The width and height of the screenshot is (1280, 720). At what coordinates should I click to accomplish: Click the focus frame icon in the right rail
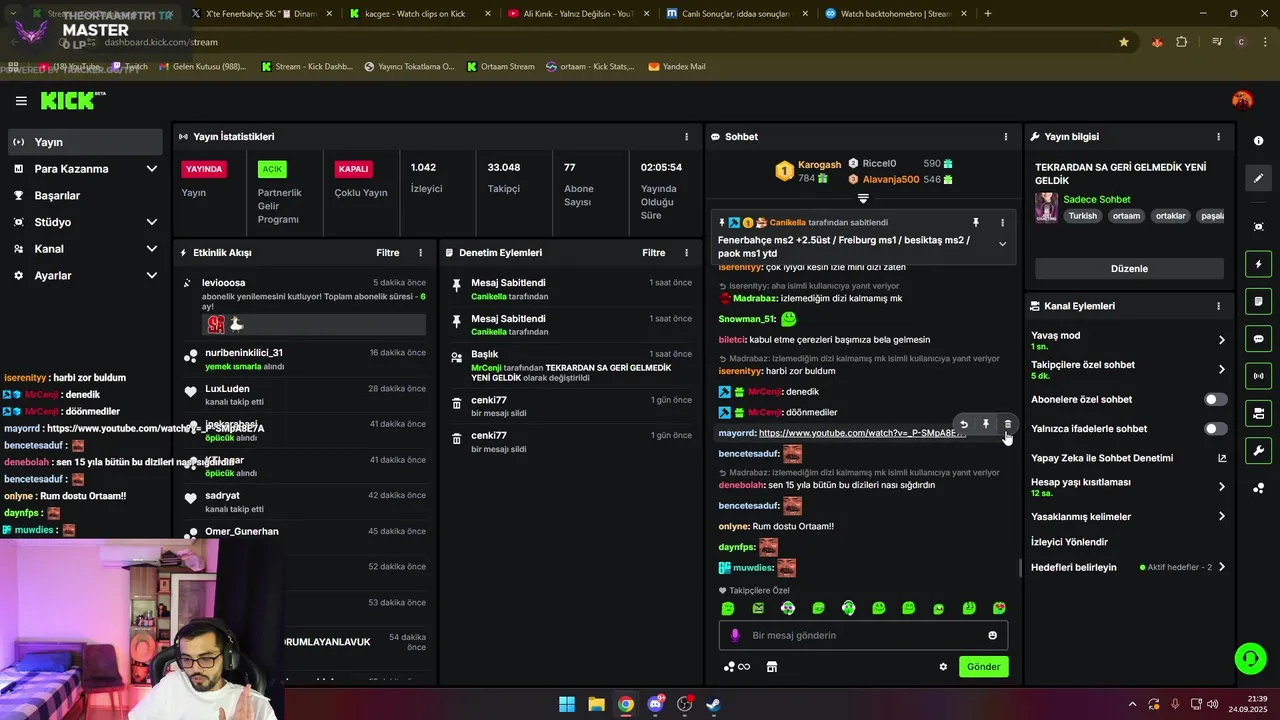(x=1259, y=227)
